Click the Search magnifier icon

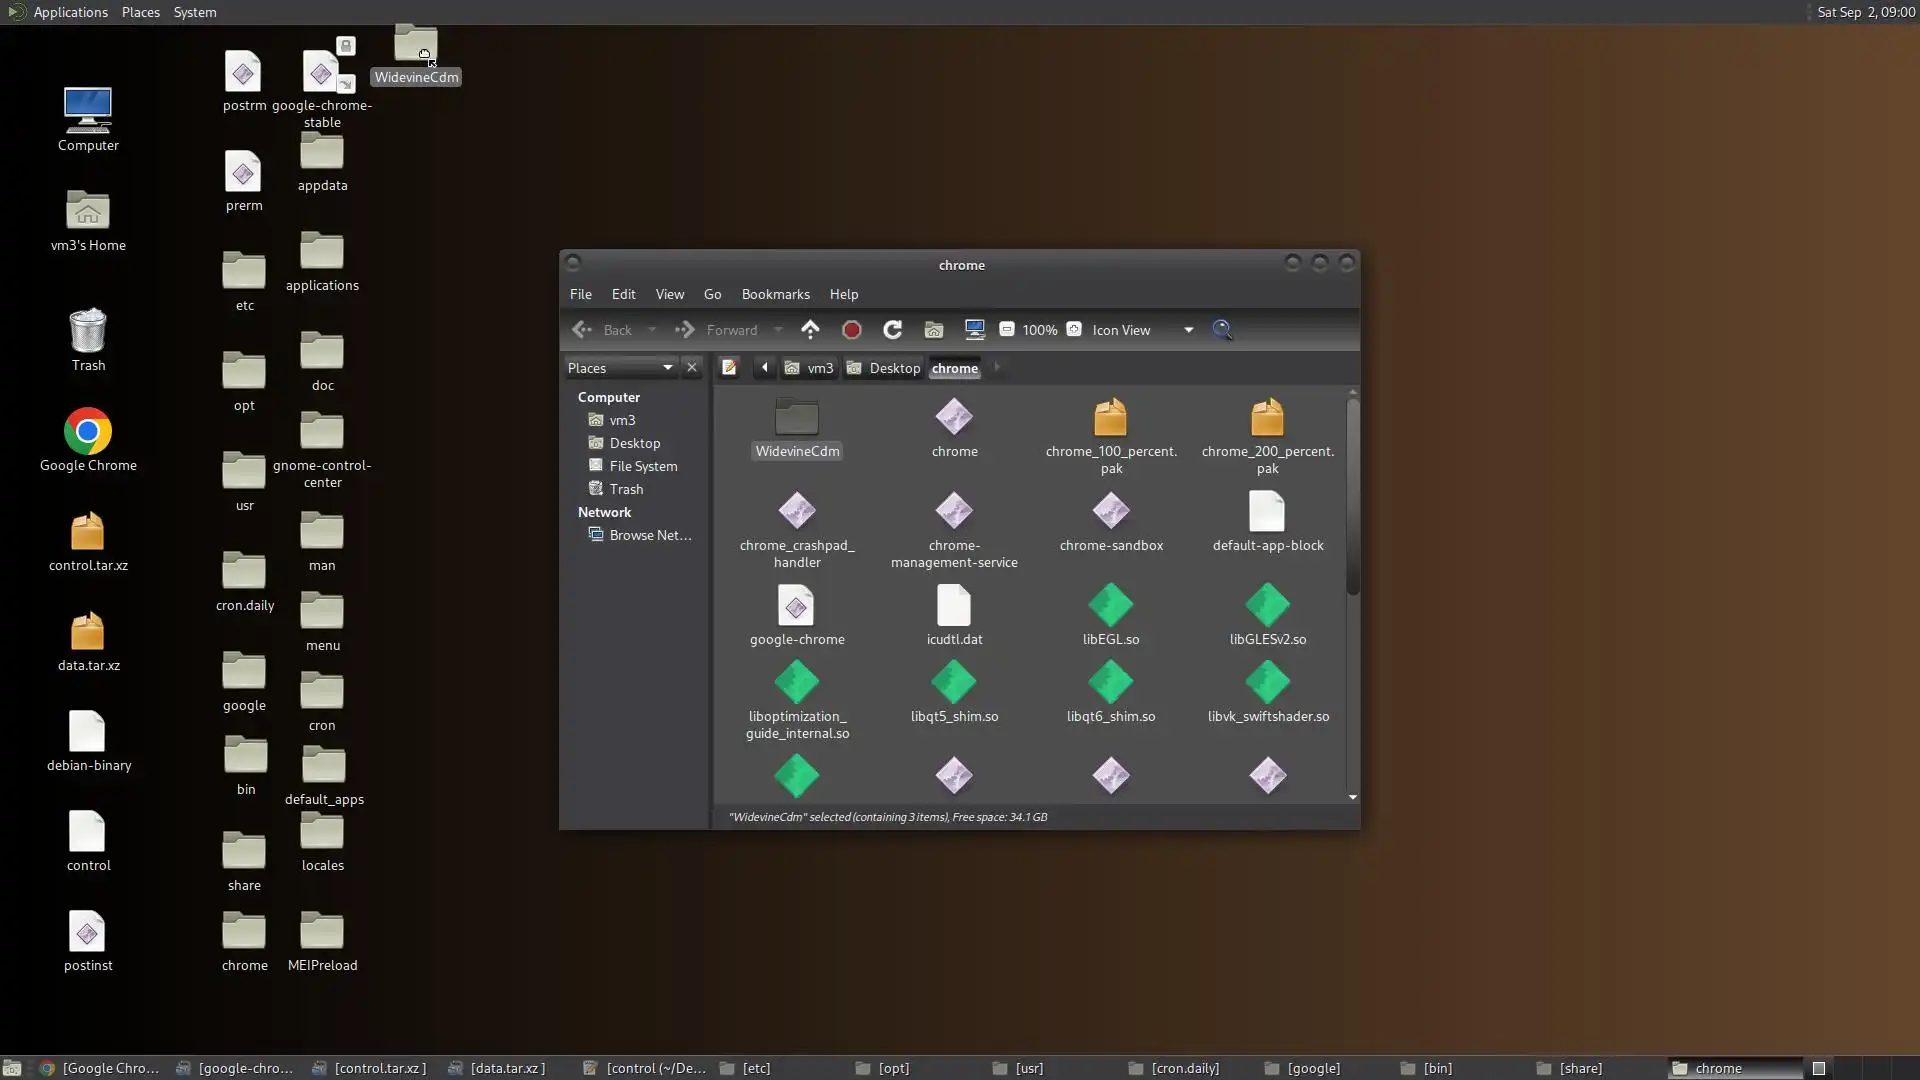[1221, 329]
